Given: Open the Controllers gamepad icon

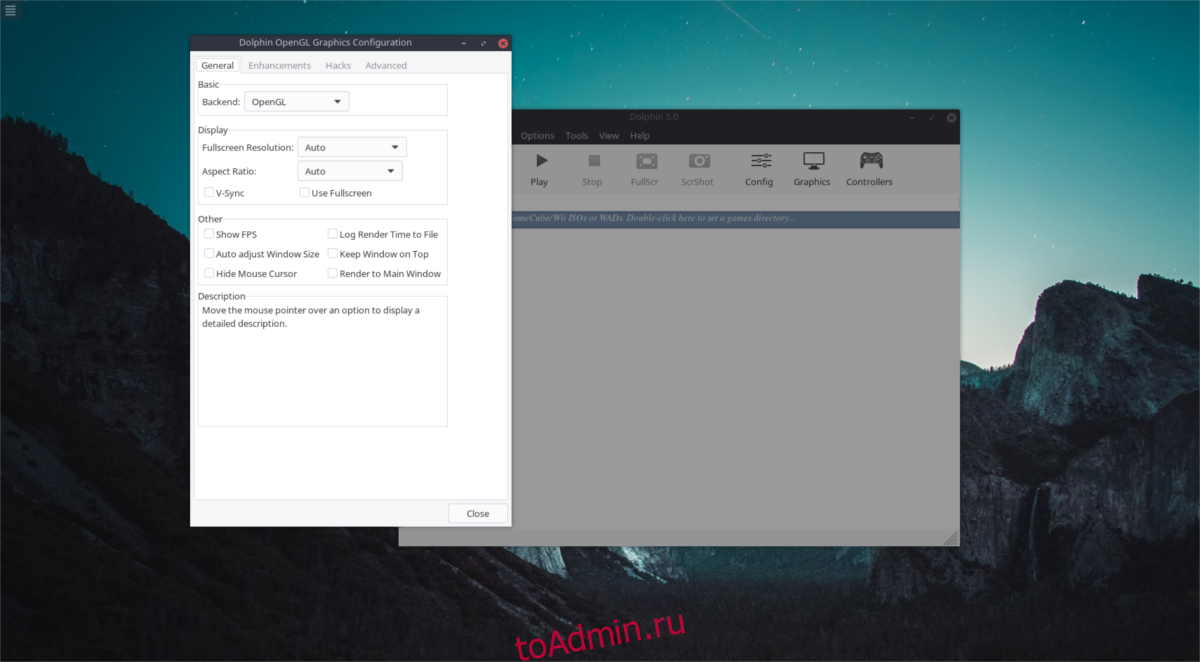Looking at the screenshot, I should pyautogui.click(x=870, y=162).
